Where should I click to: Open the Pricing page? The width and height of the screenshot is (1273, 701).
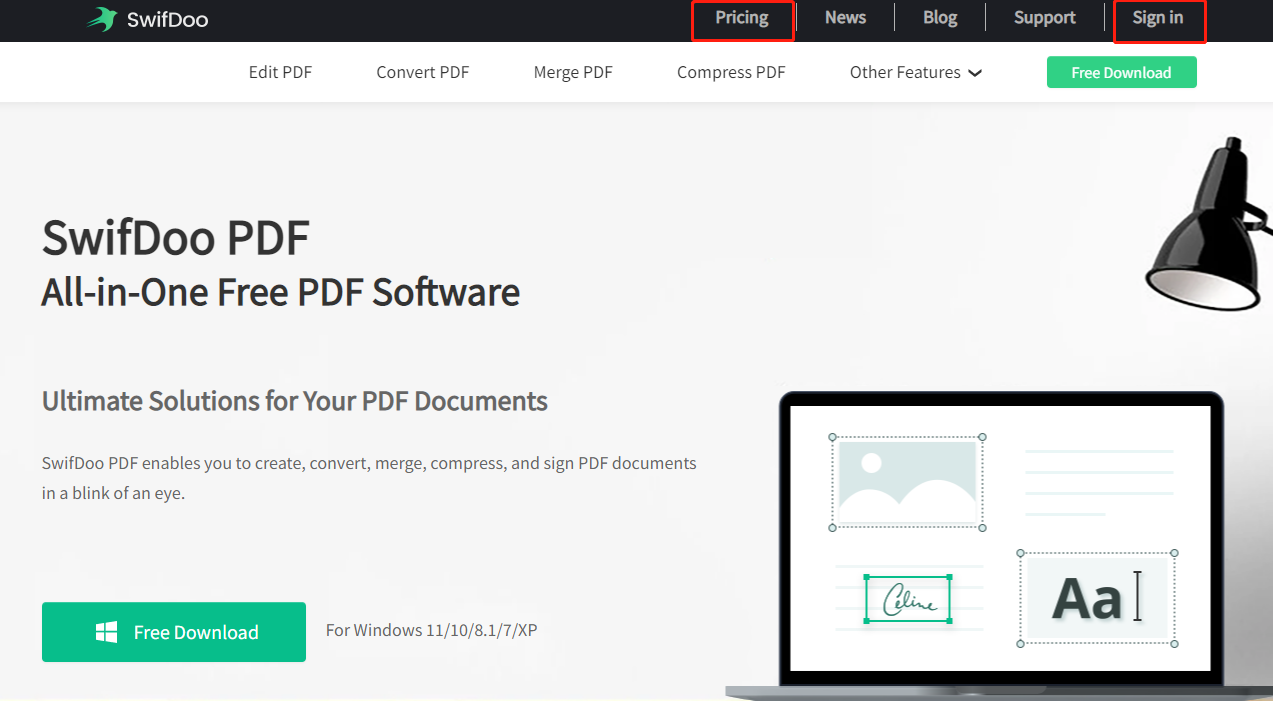tap(742, 18)
